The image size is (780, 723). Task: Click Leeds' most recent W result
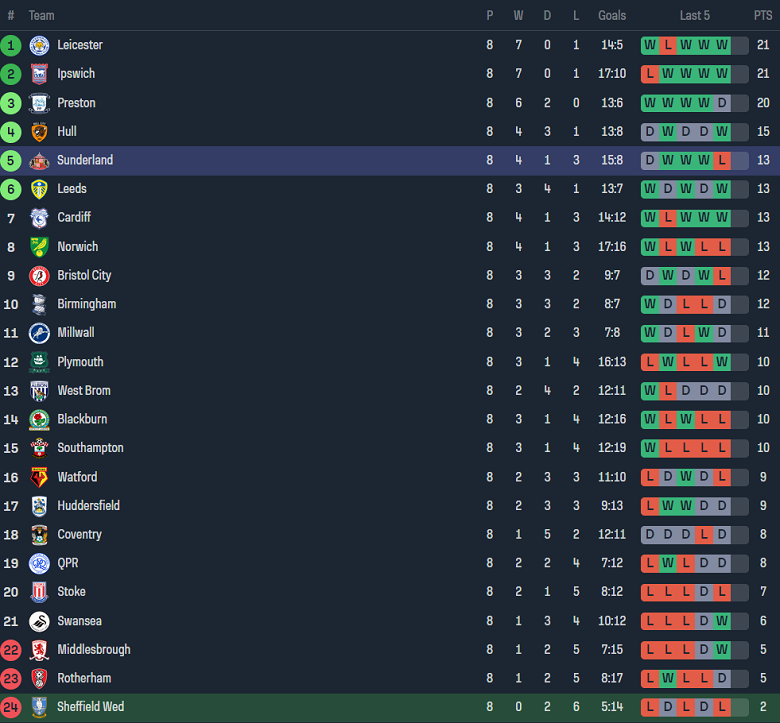[x=722, y=189]
